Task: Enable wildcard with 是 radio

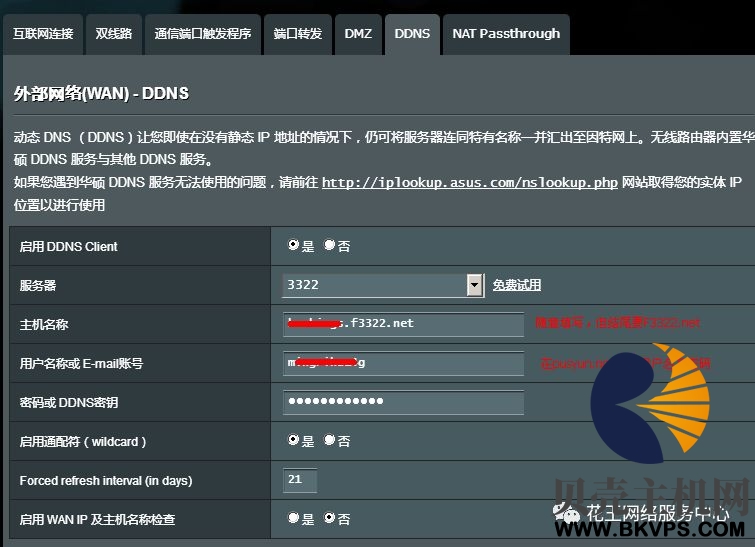Action: tap(293, 440)
